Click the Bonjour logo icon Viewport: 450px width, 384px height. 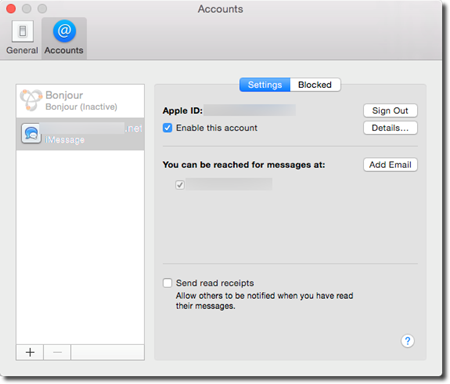point(31,100)
